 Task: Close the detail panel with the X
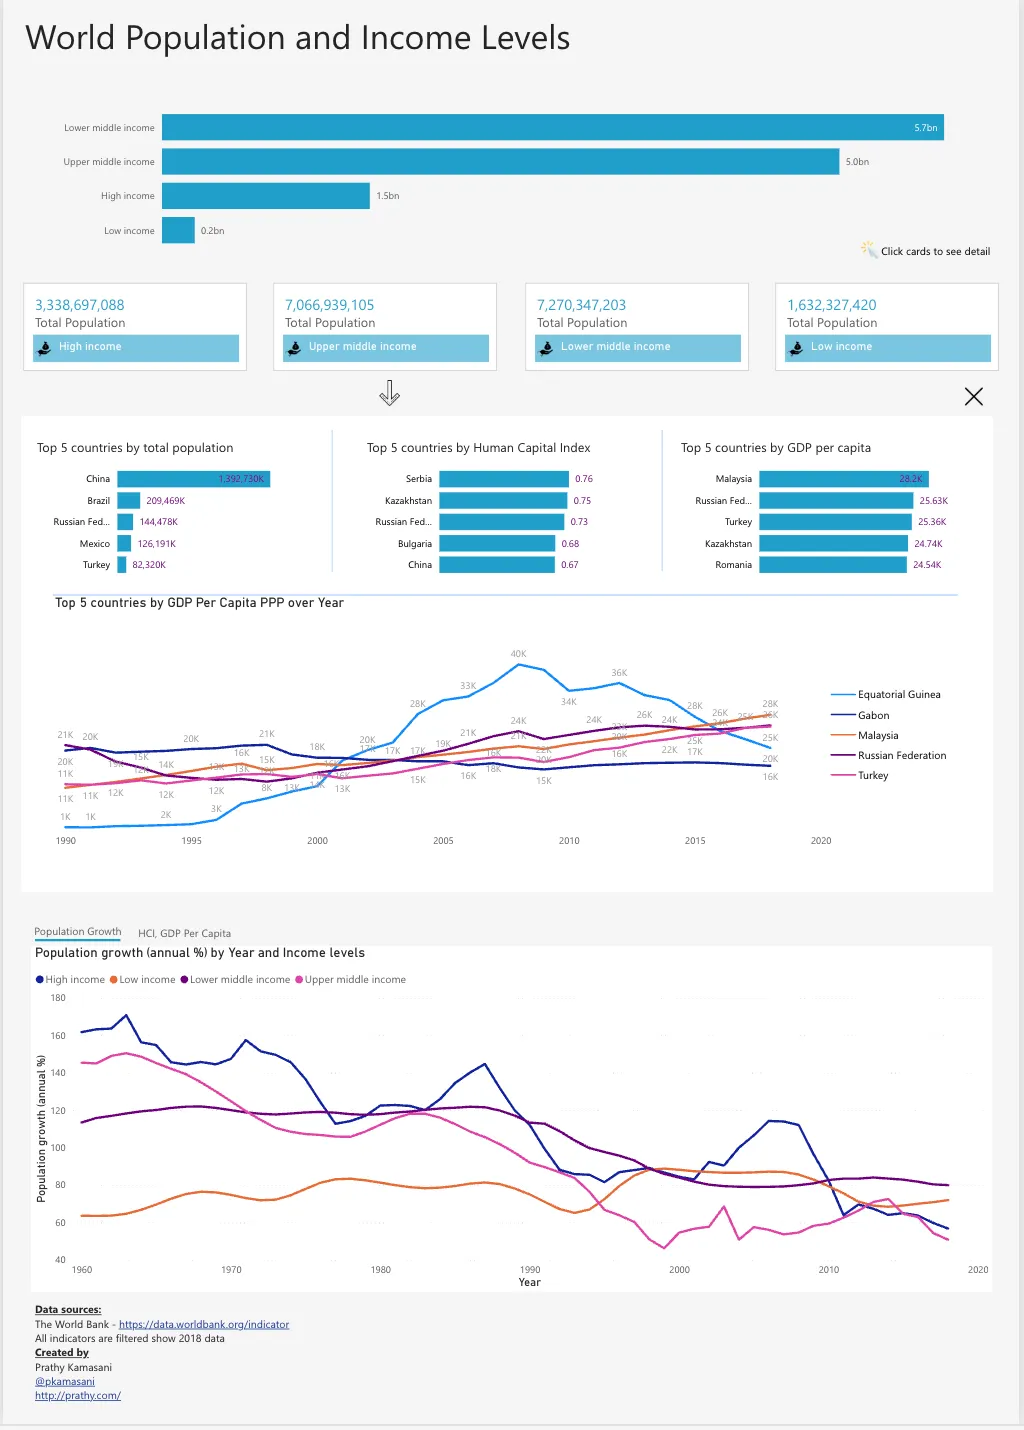973,397
